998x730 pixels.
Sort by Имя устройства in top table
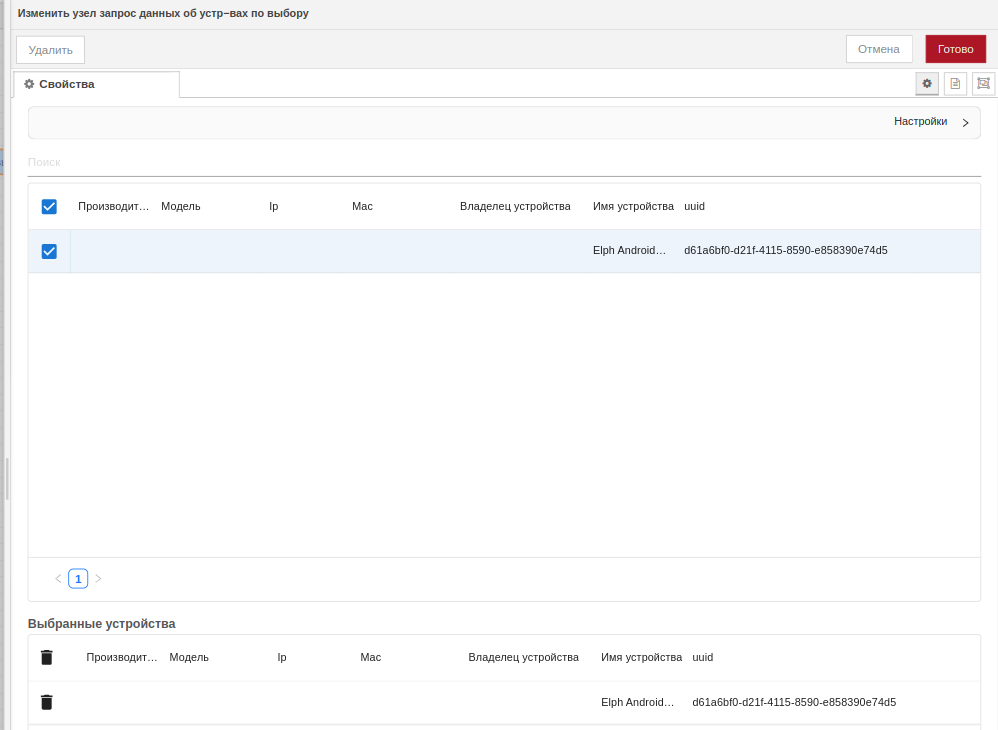tap(633, 206)
